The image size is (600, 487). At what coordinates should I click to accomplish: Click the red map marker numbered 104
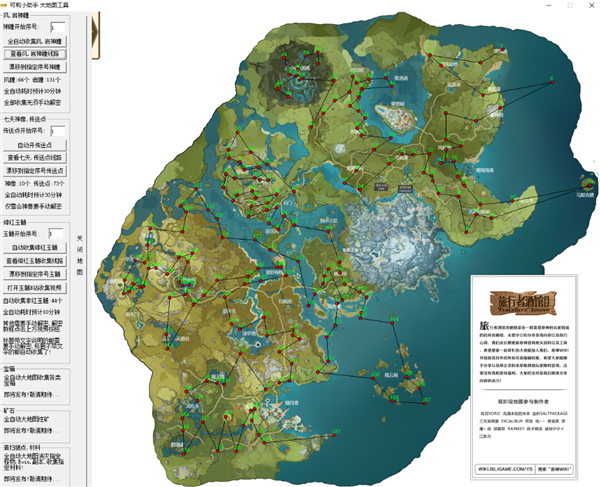tap(392, 323)
